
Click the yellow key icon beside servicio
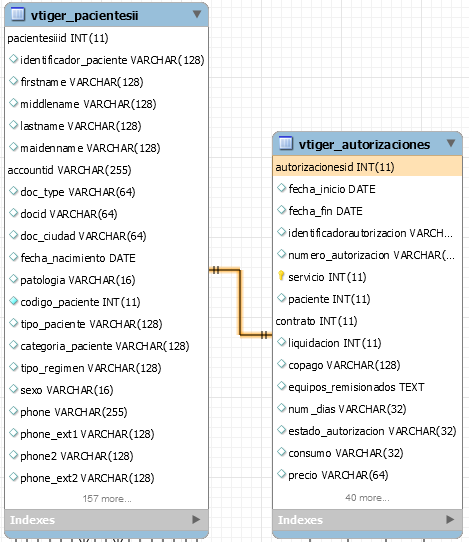(281, 276)
